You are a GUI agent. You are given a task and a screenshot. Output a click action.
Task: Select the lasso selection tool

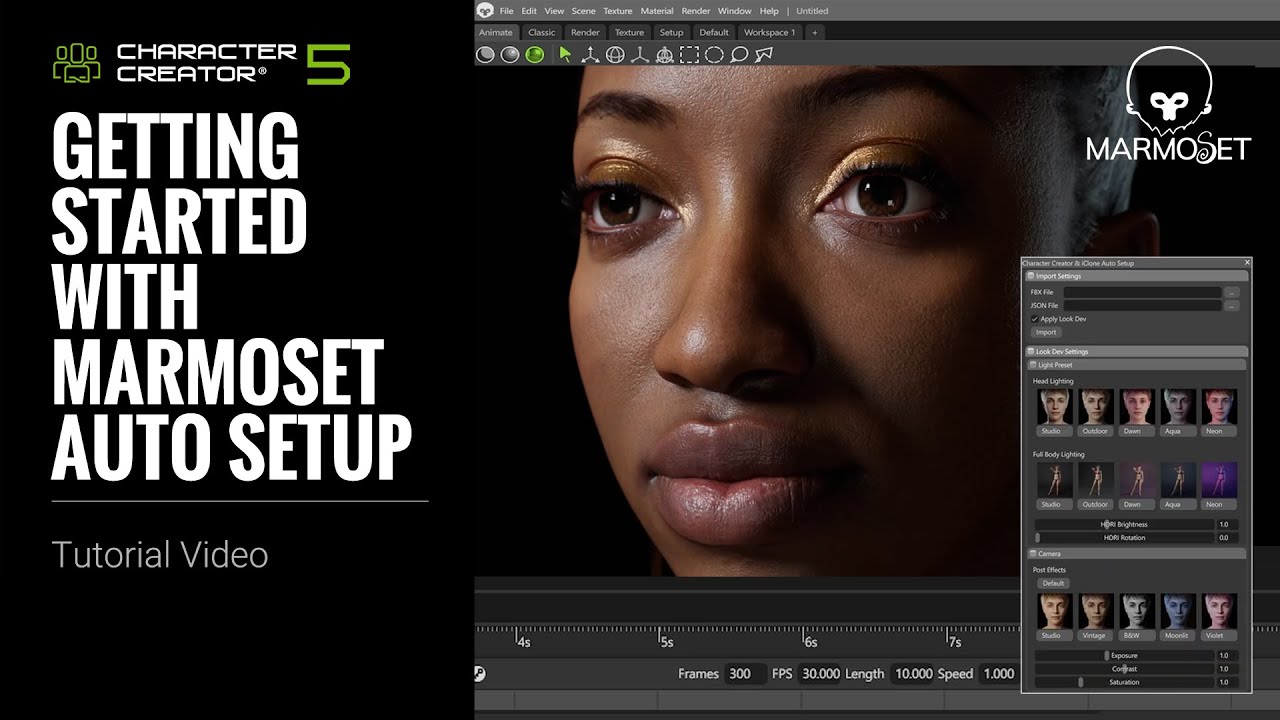coord(739,55)
